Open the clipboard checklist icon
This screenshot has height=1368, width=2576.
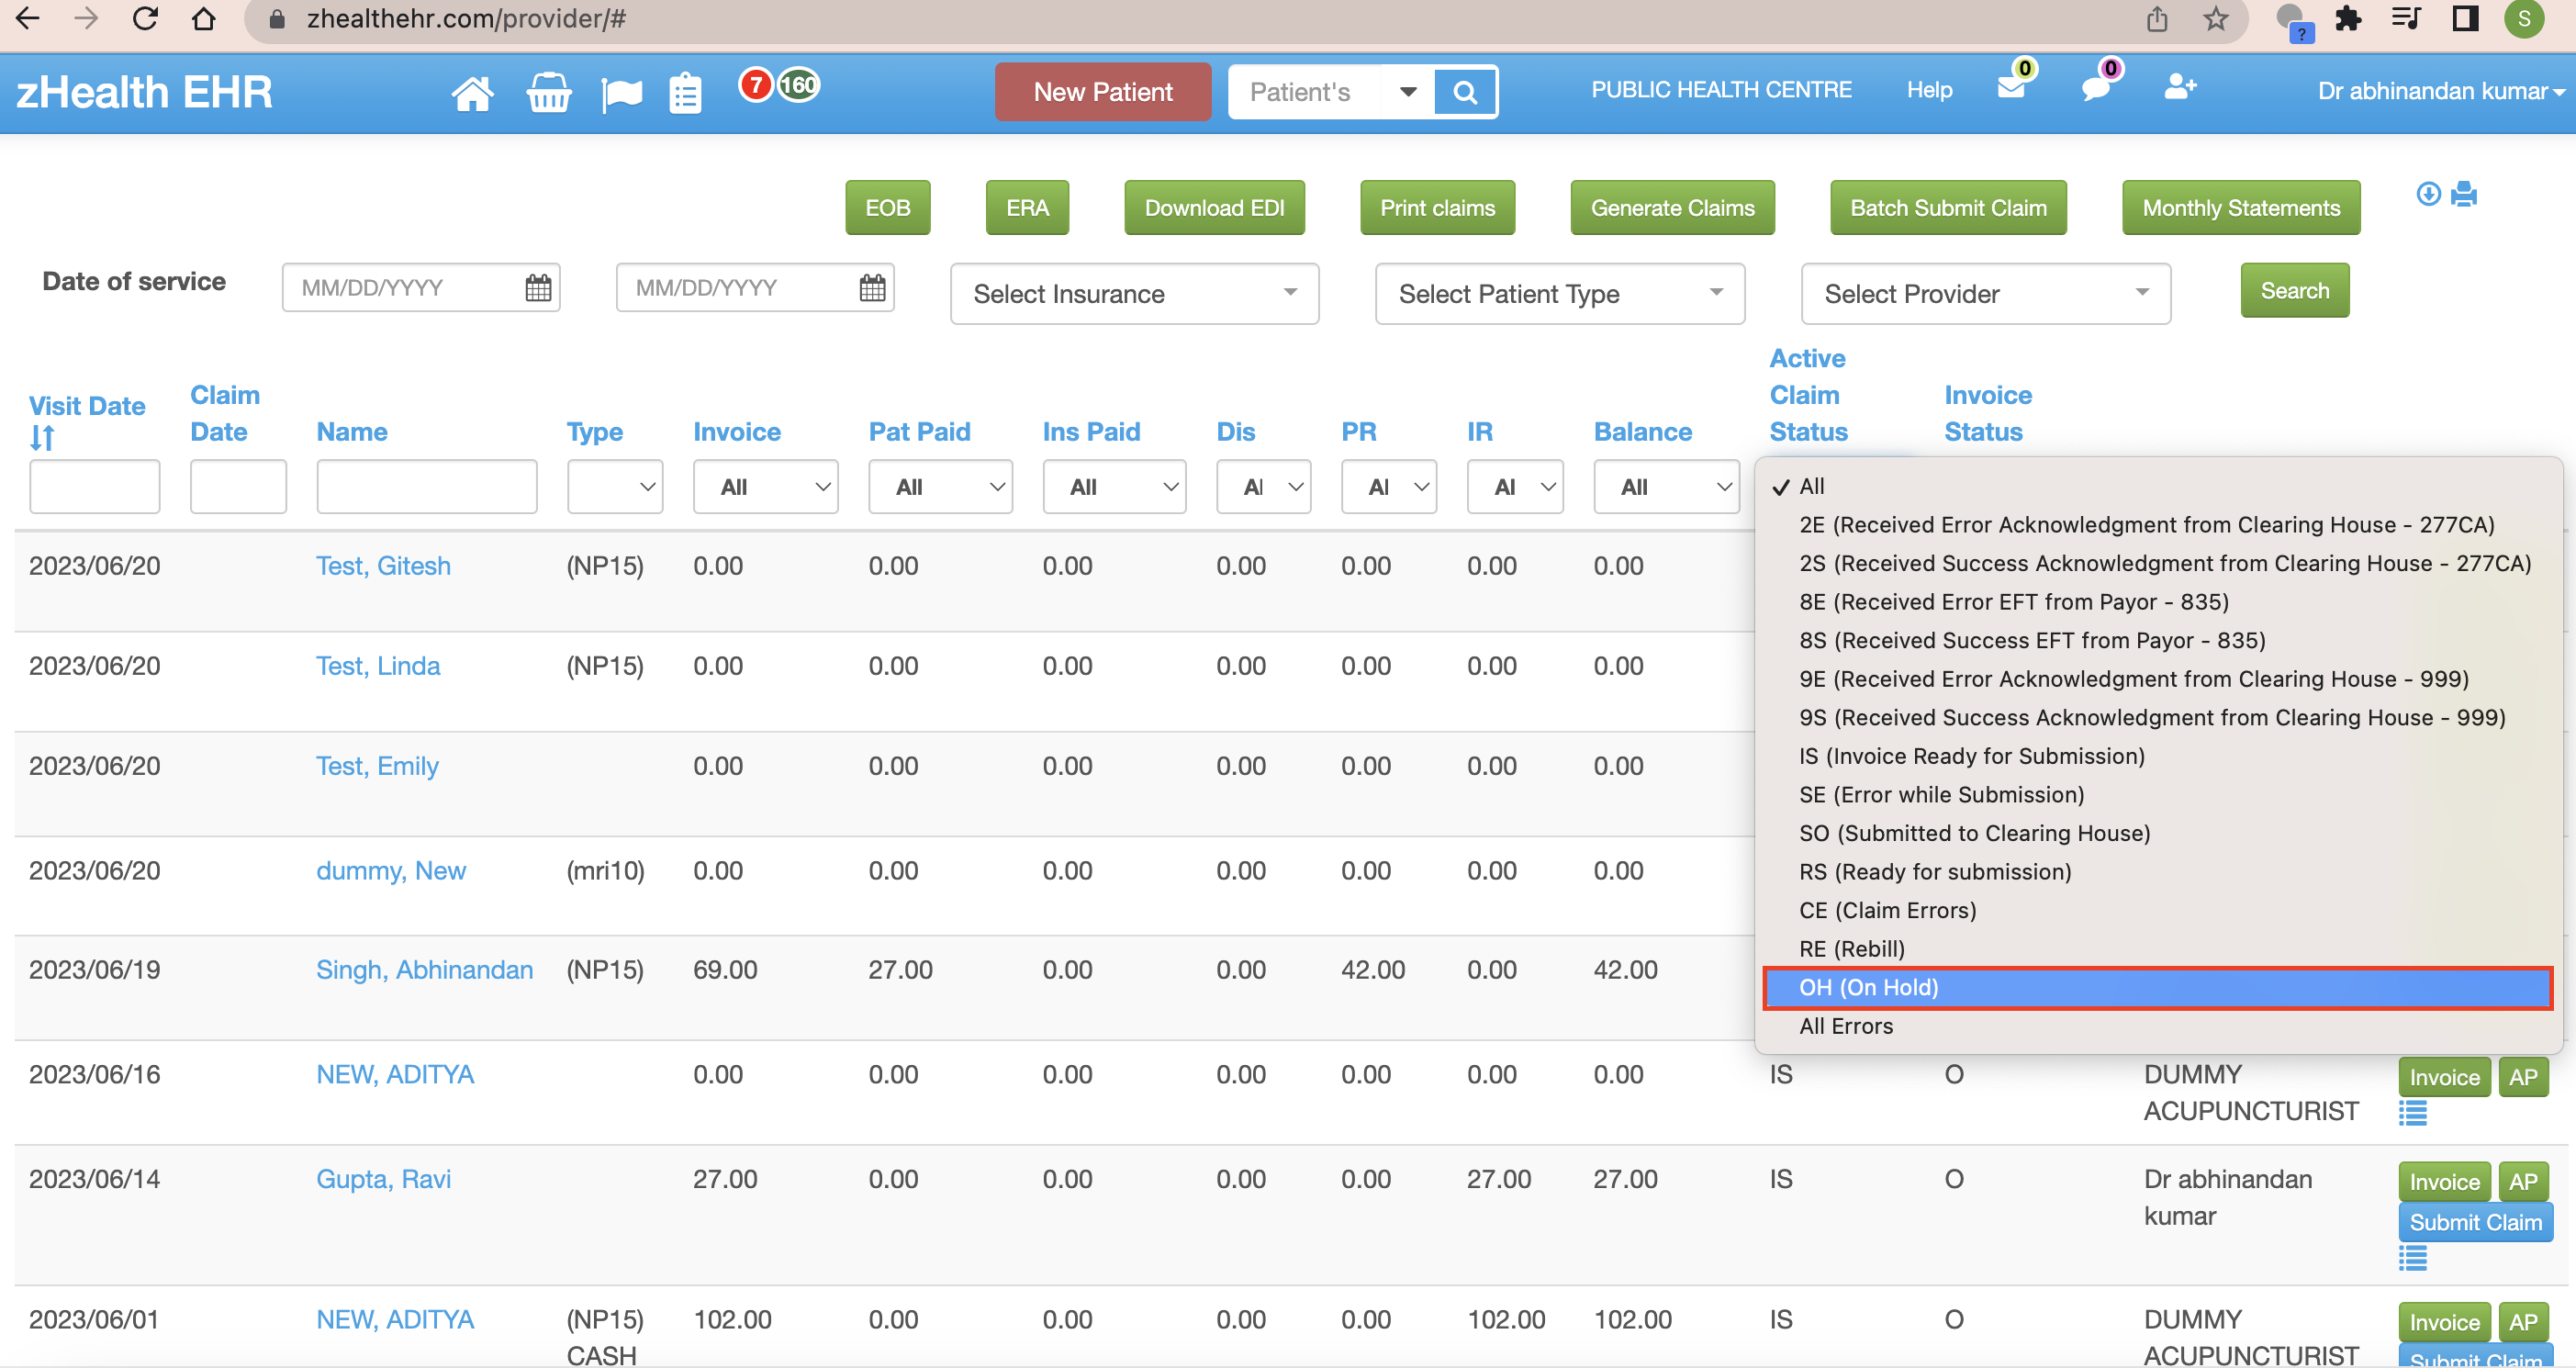pyautogui.click(x=685, y=93)
